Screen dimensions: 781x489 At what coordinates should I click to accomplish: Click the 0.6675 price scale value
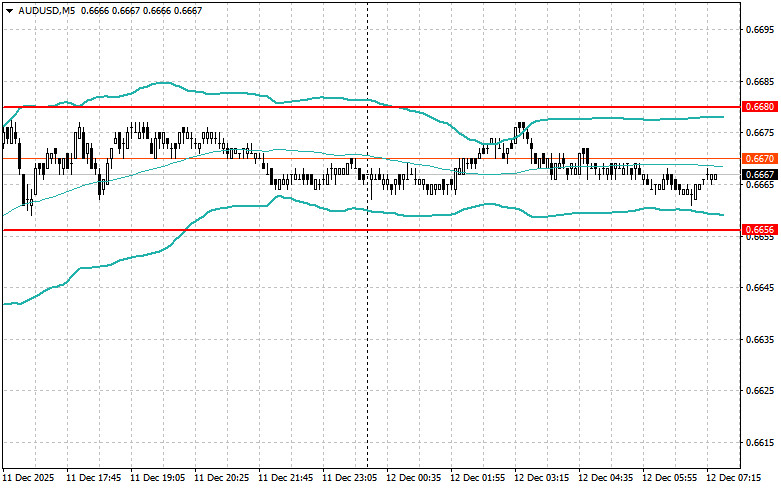760,132
